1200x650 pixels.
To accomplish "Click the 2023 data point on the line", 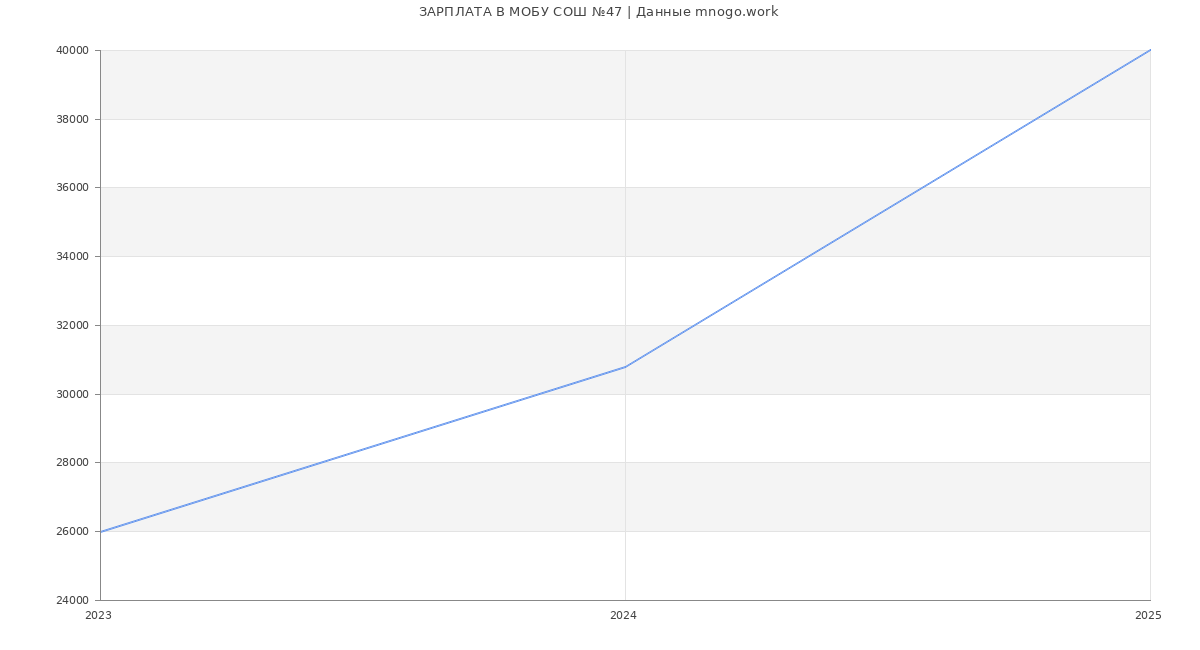I will pos(101,531).
